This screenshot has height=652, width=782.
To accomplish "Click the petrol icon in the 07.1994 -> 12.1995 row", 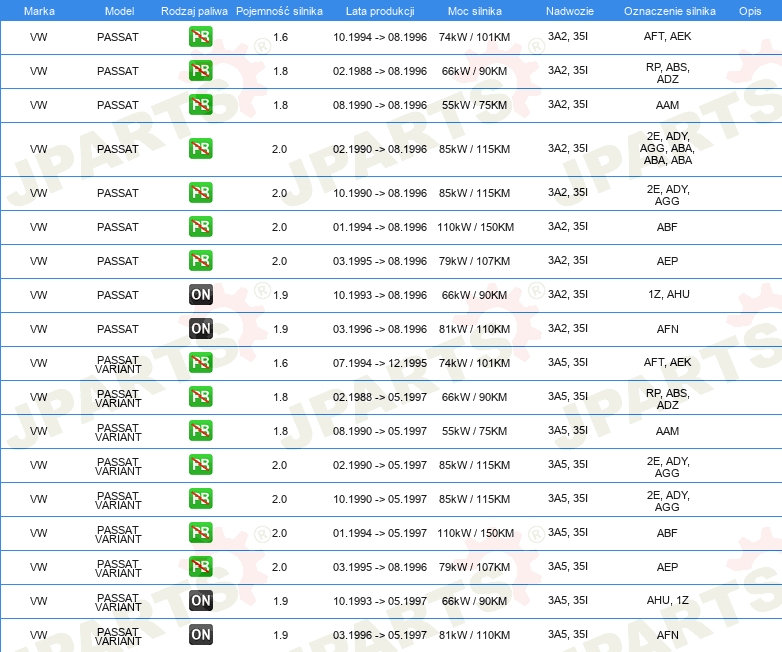I will [x=200, y=363].
